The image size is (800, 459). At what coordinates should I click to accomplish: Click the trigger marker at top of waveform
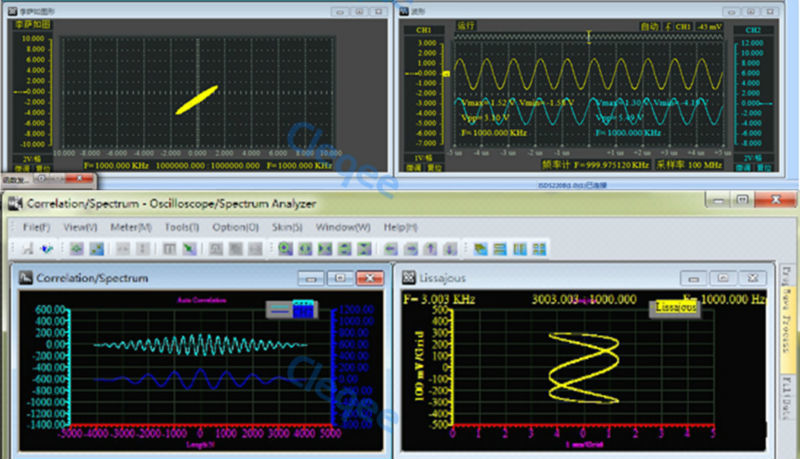click(x=591, y=36)
